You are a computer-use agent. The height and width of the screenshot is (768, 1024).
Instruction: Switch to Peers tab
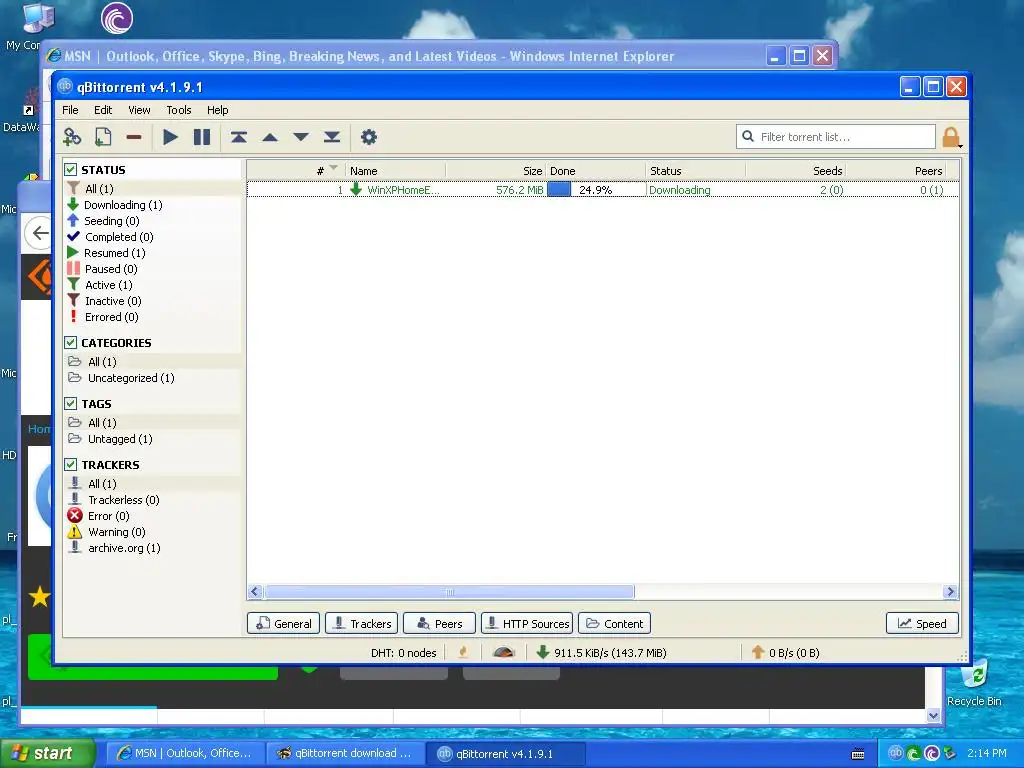[x=440, y=624]
